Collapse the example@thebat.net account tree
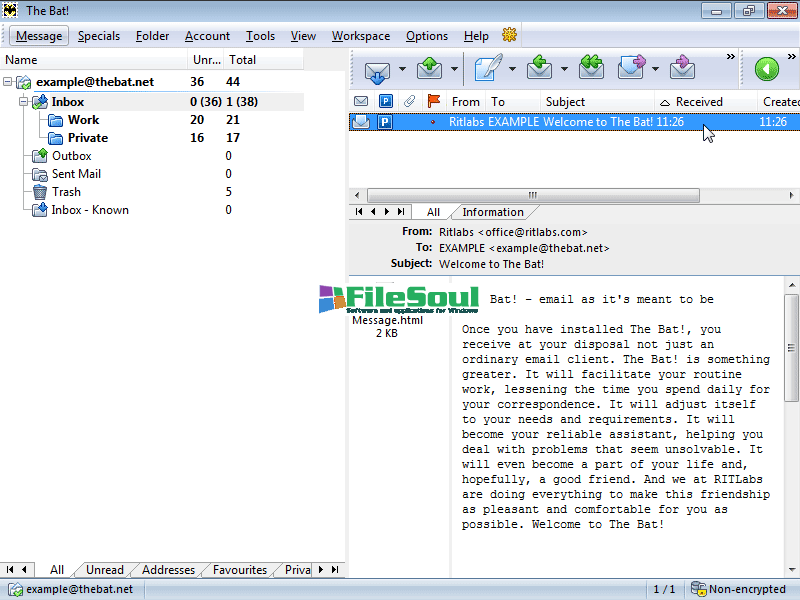This screenshot has width=800, height=600. [9, 82]
